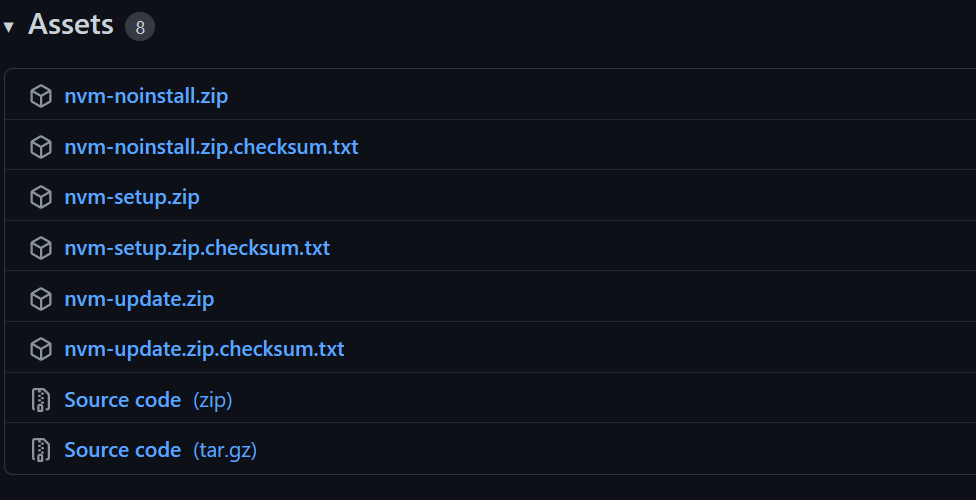The image size is (976, 500).
Task: Download Source code as tar.gz
Action: click(x=123, y=450)
